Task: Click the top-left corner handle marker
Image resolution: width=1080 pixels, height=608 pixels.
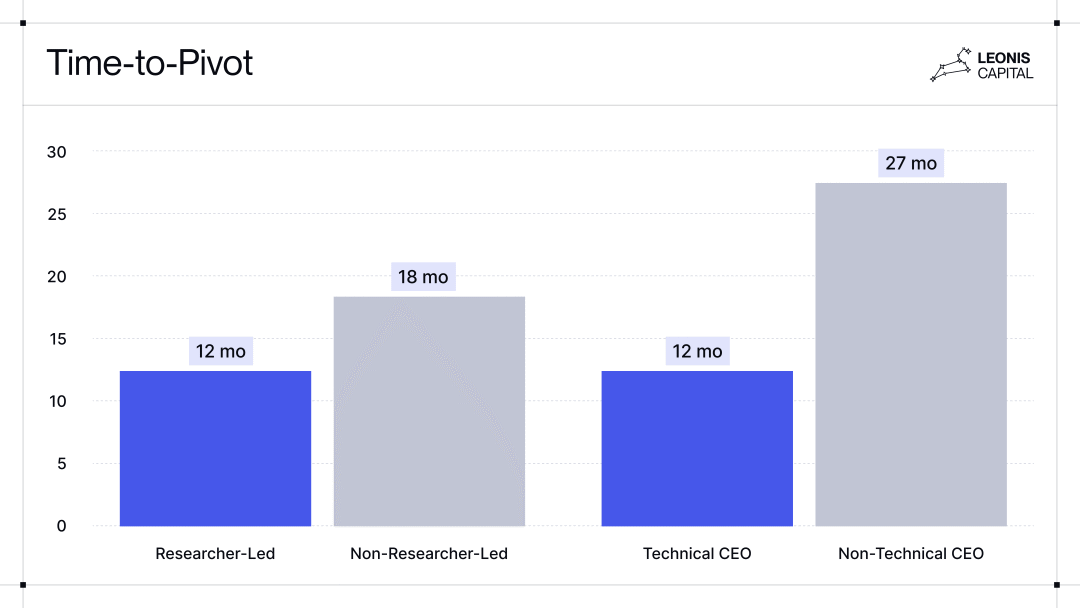Action: click(x=23, y=22)
